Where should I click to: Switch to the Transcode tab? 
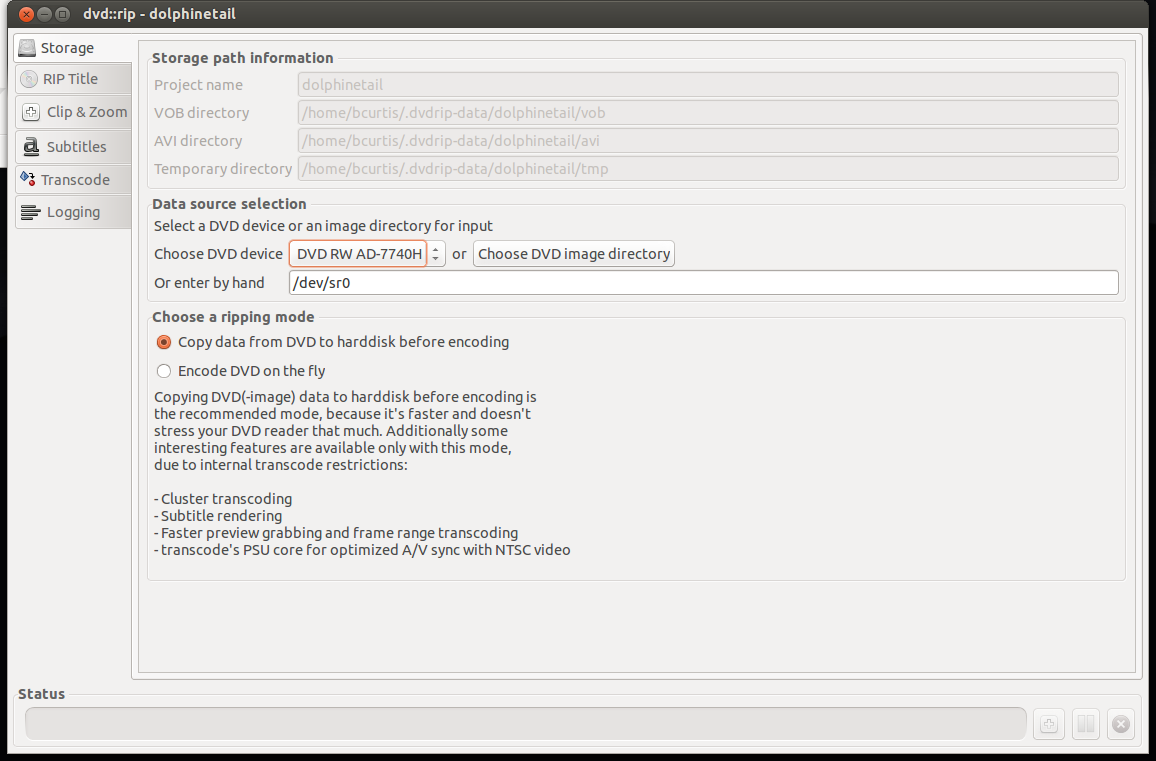pyautogui.click(x=74, y=180)
